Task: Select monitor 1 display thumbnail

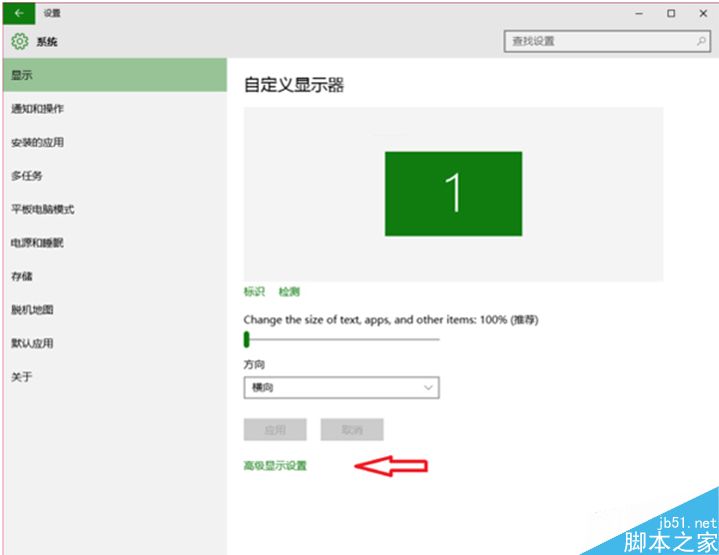Action: point(453,194)
